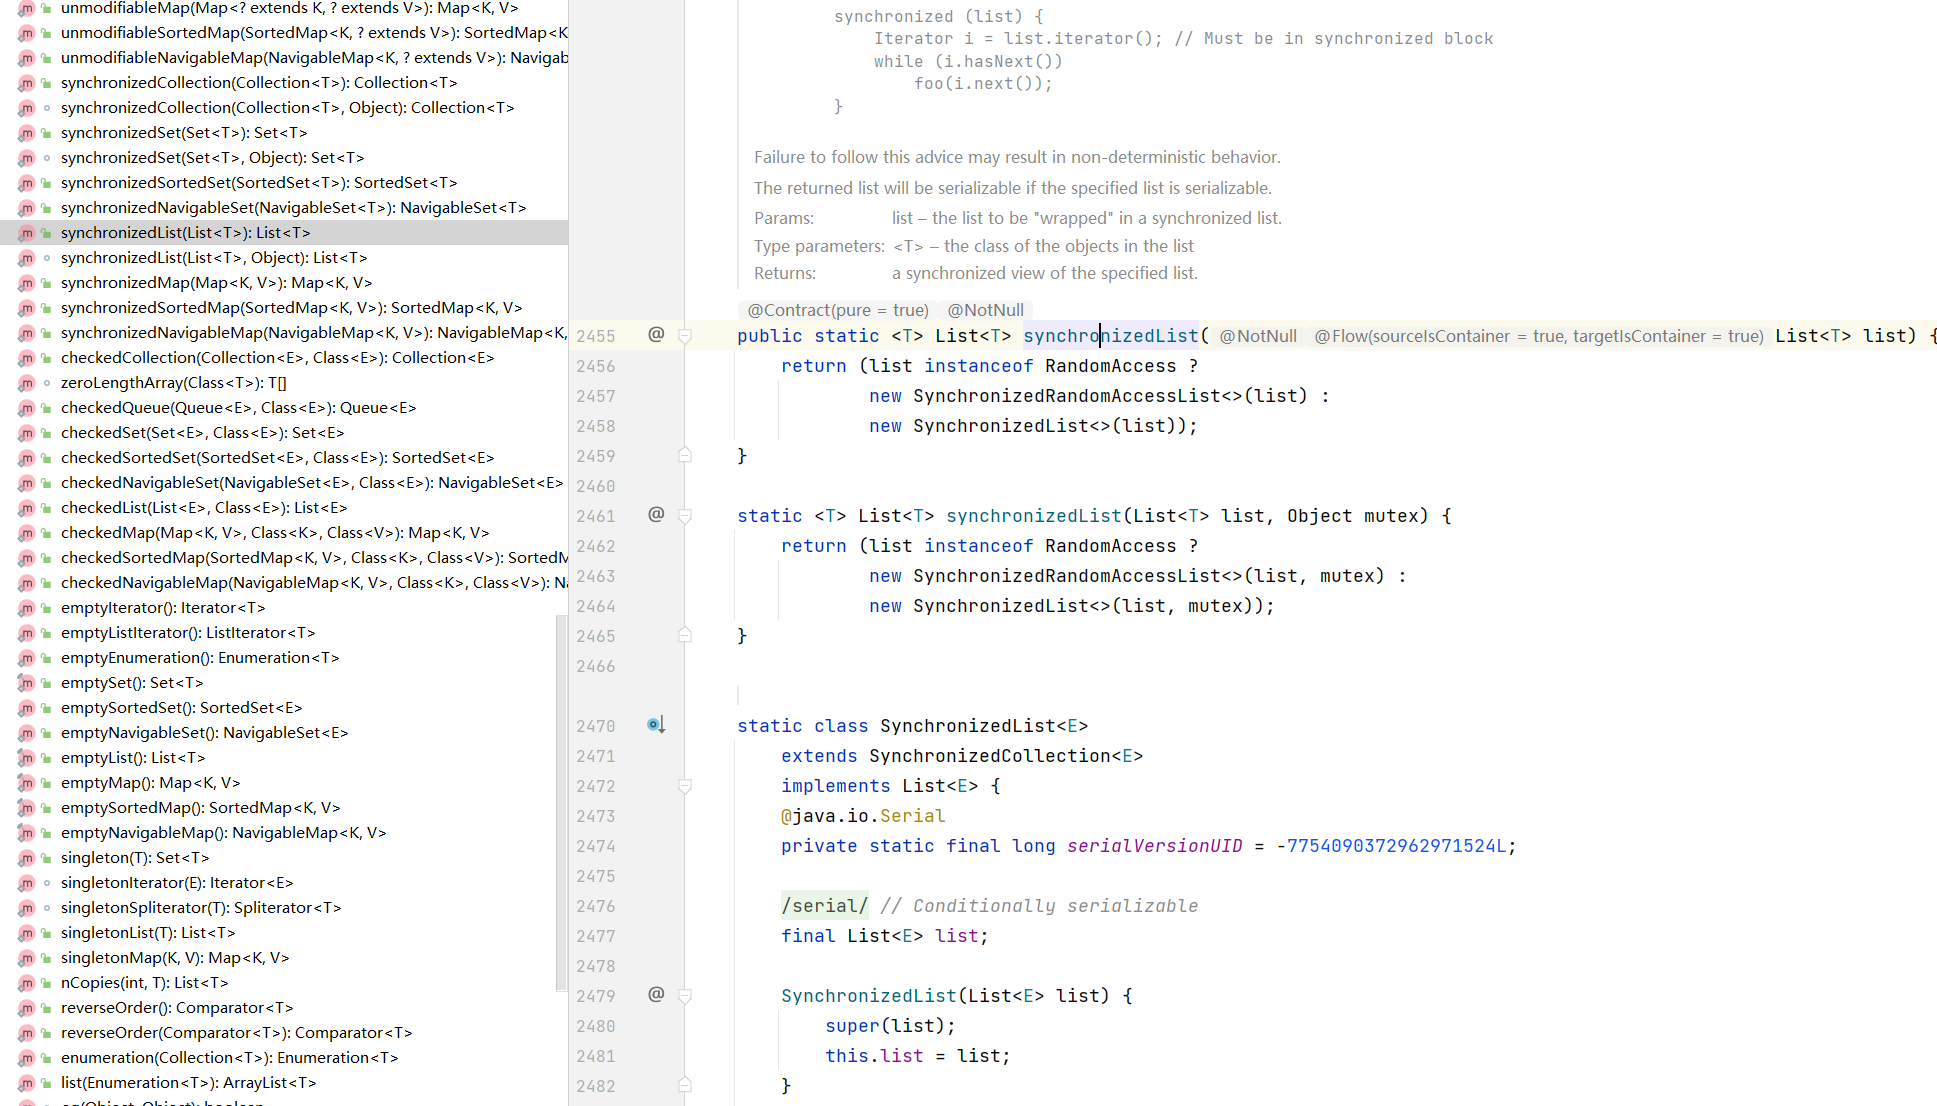Viewport: 1937px width, 1106px height.
Task: Click lock icon beside emptyEnumeration entry
Action: pyautogui.click(x=47, y=658)
